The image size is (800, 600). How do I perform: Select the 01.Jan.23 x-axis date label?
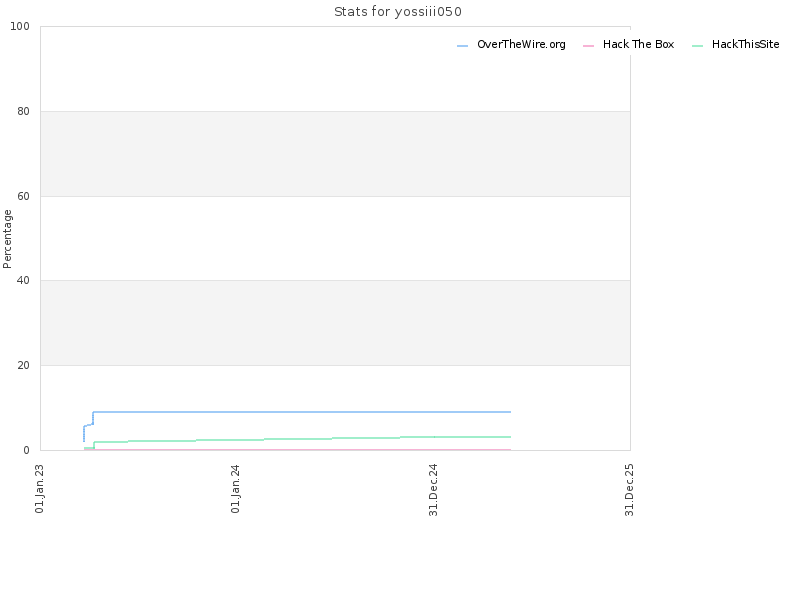click(39, 489)
